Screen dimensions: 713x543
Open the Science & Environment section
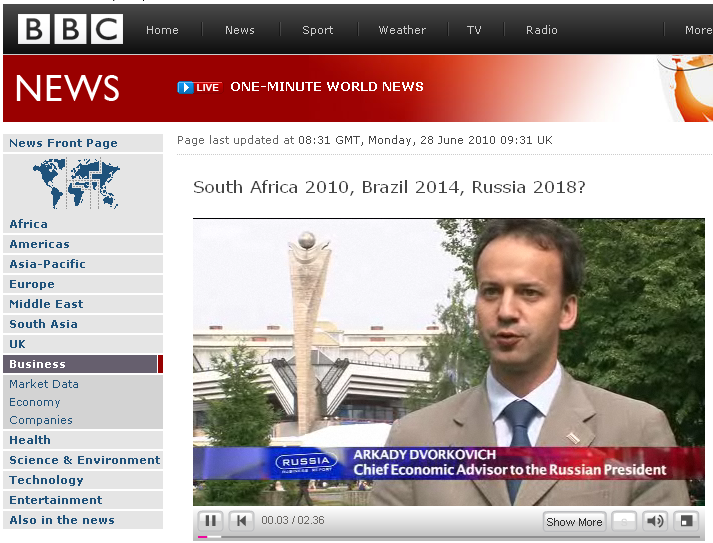[84, 460]
